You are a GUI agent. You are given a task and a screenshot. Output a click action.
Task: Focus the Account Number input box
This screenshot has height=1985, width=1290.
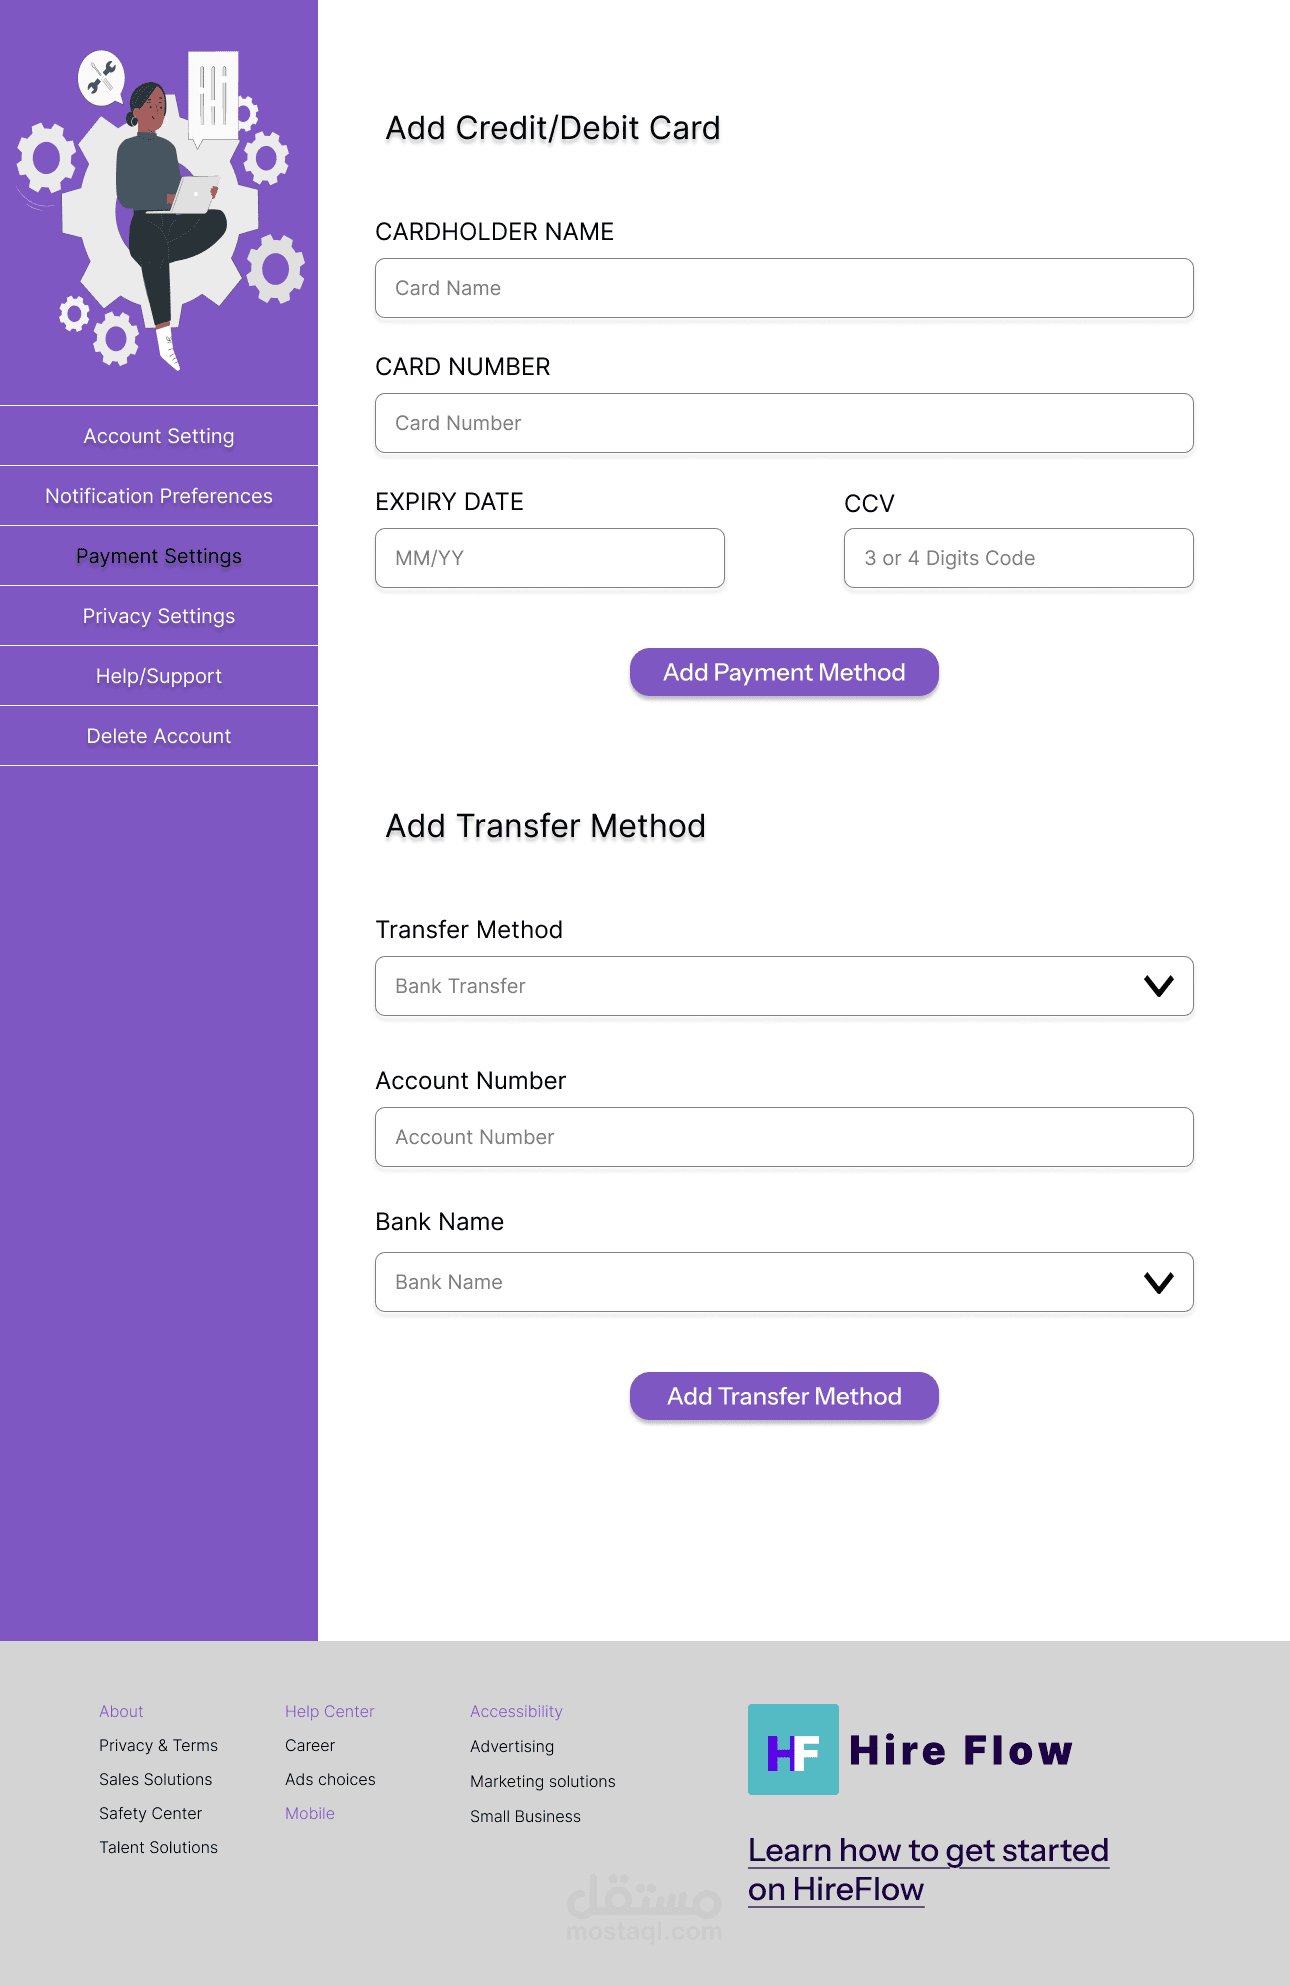coord(784,1137)
